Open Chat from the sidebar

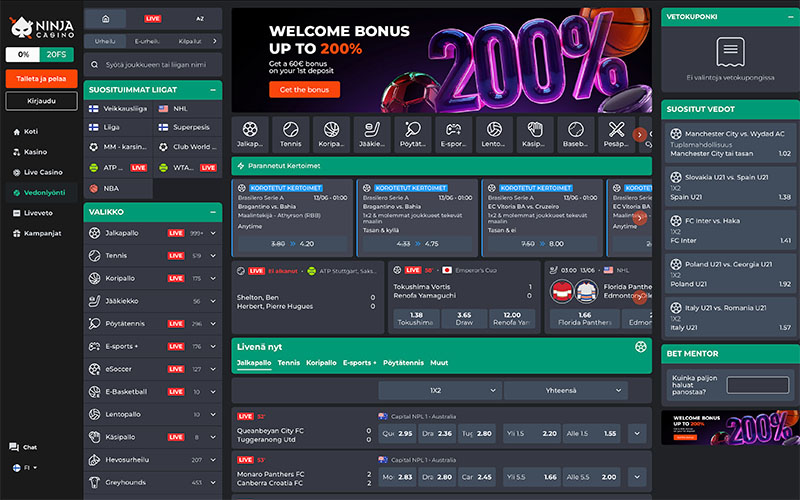click(23, 447)
